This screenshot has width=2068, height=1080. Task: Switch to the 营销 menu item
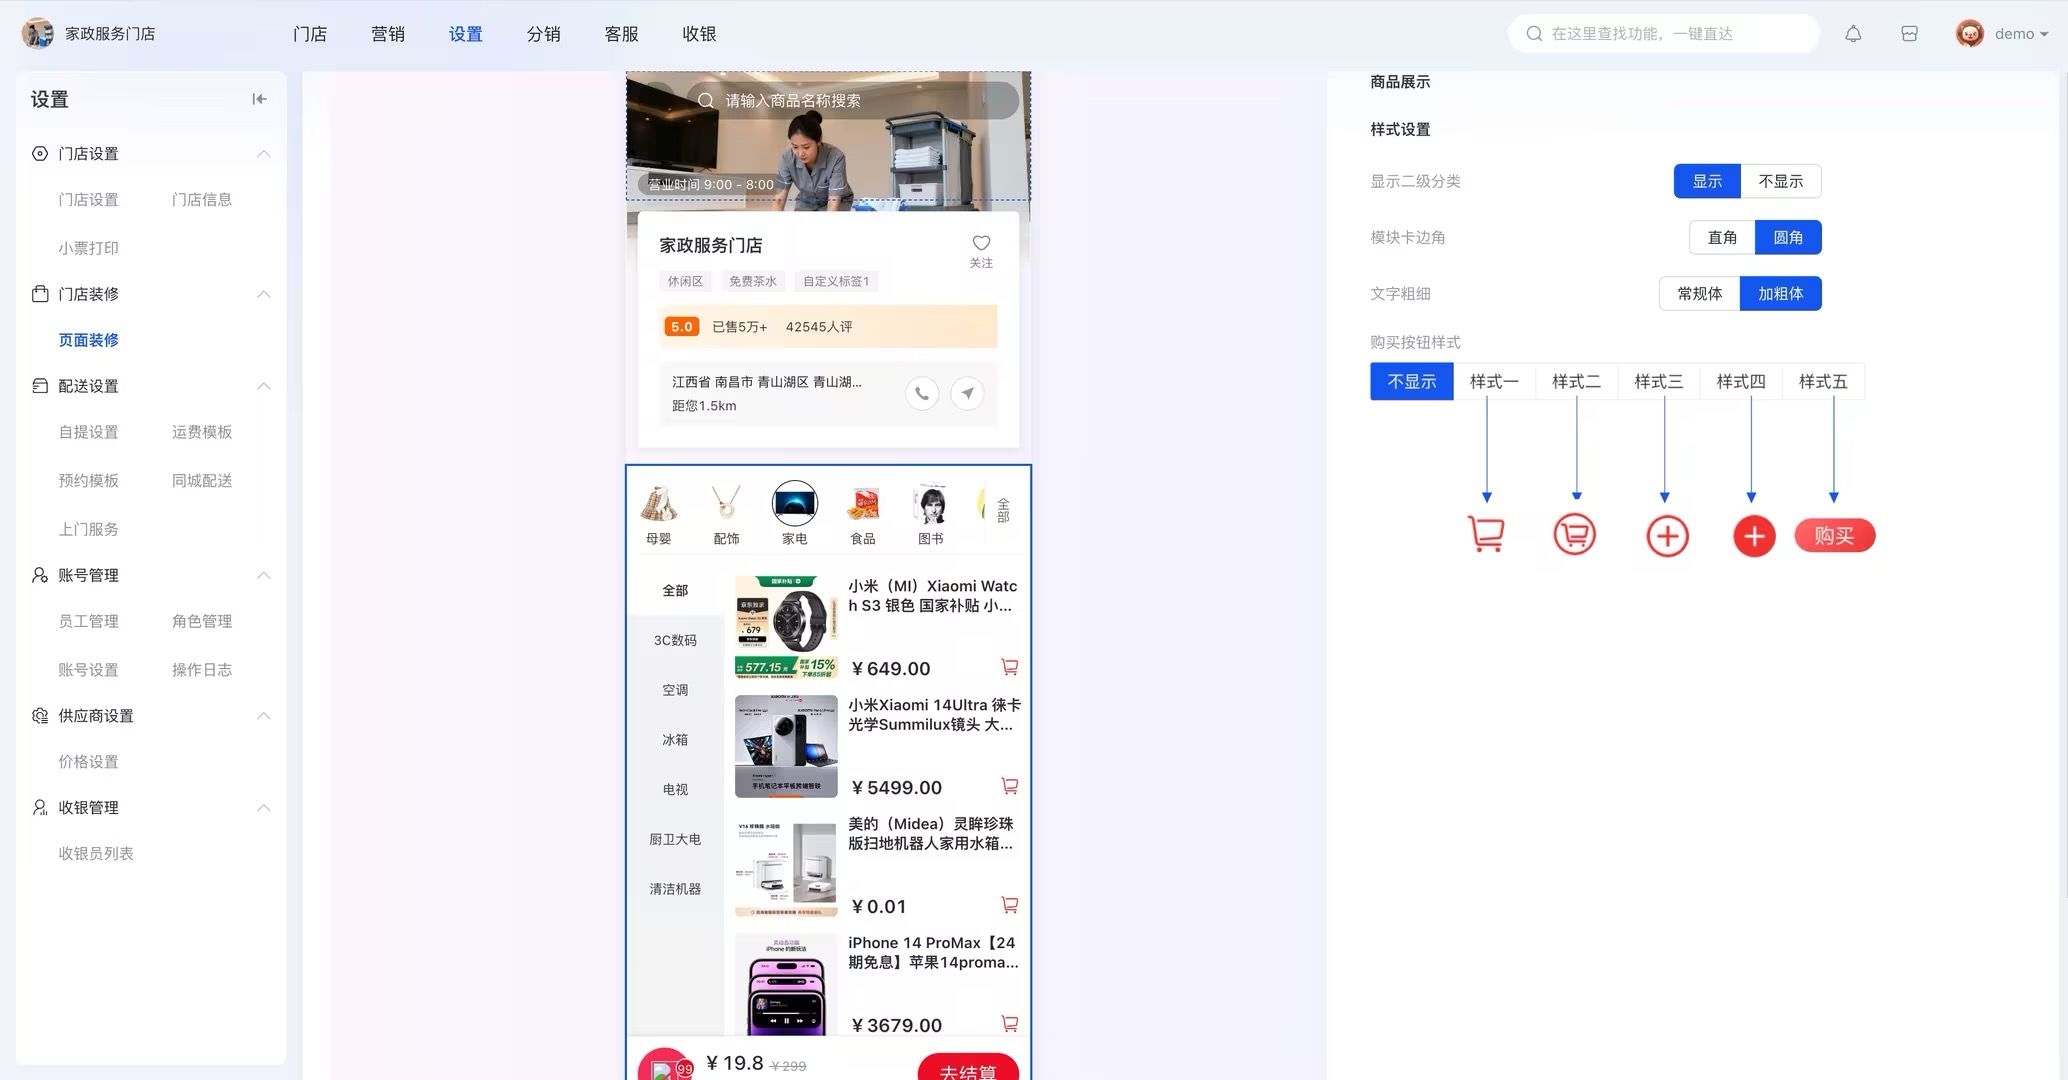(388, 33)
